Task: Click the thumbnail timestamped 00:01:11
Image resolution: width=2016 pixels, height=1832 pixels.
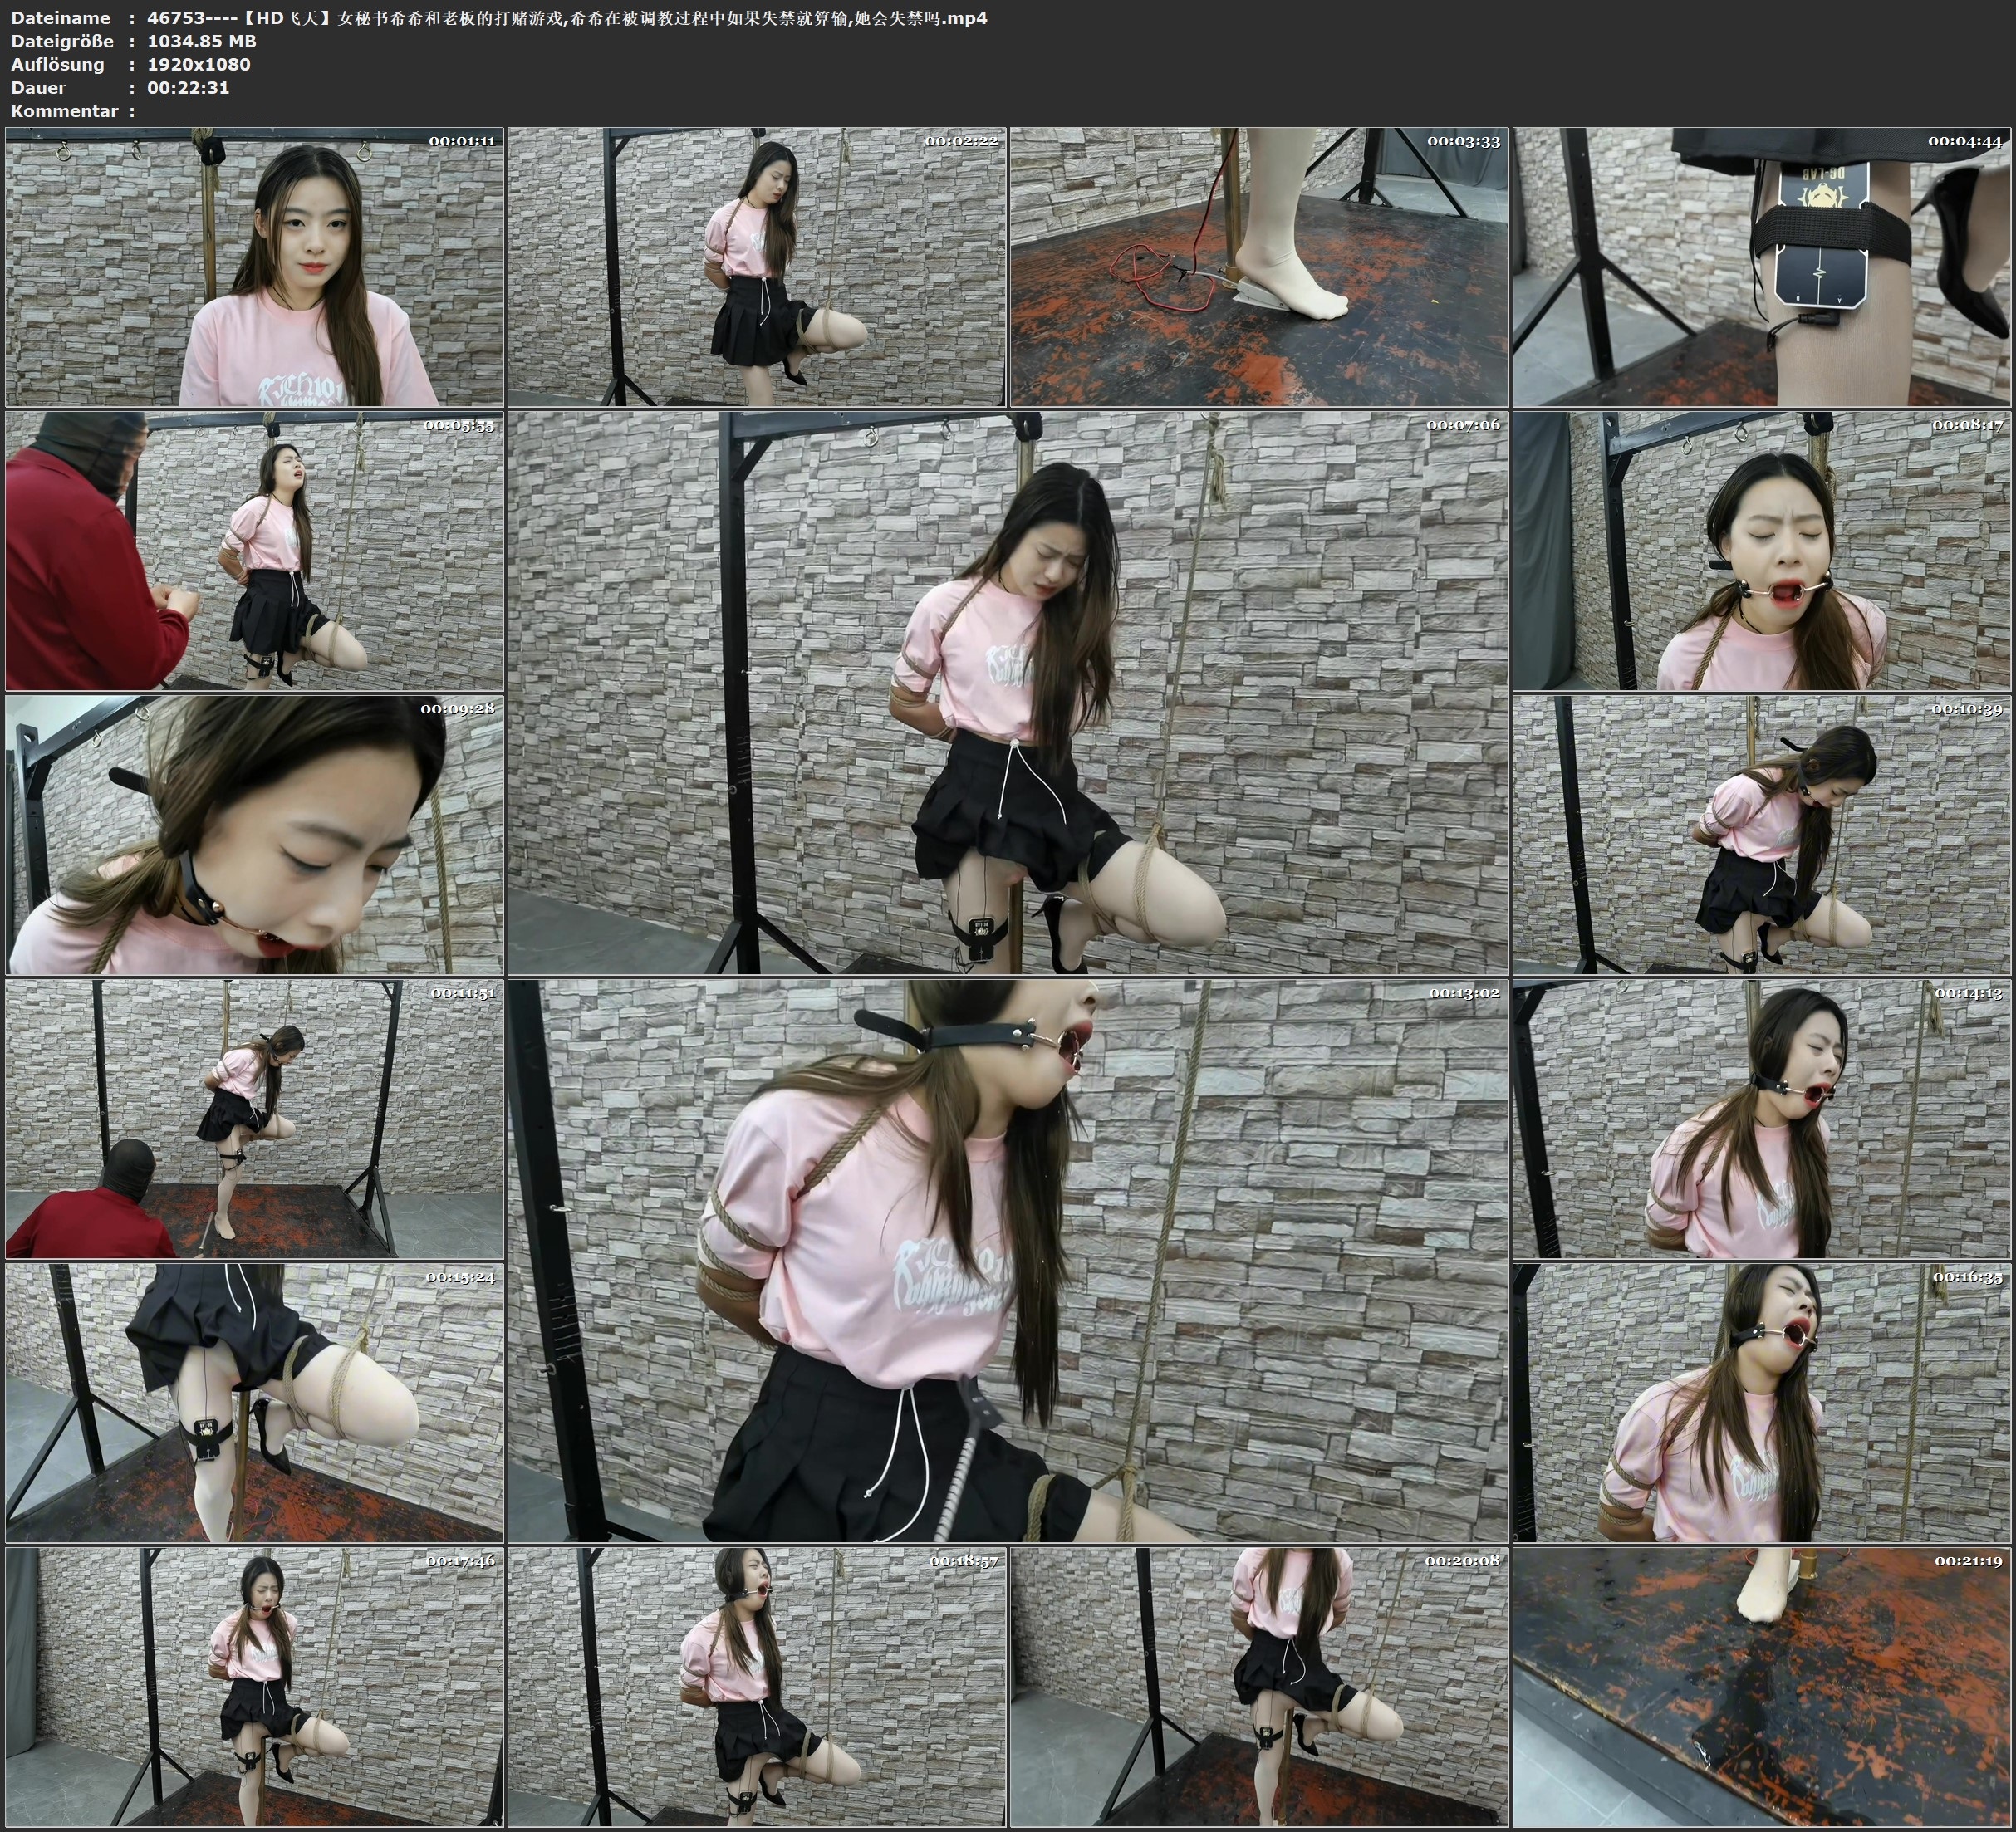Action: (254, 266)
